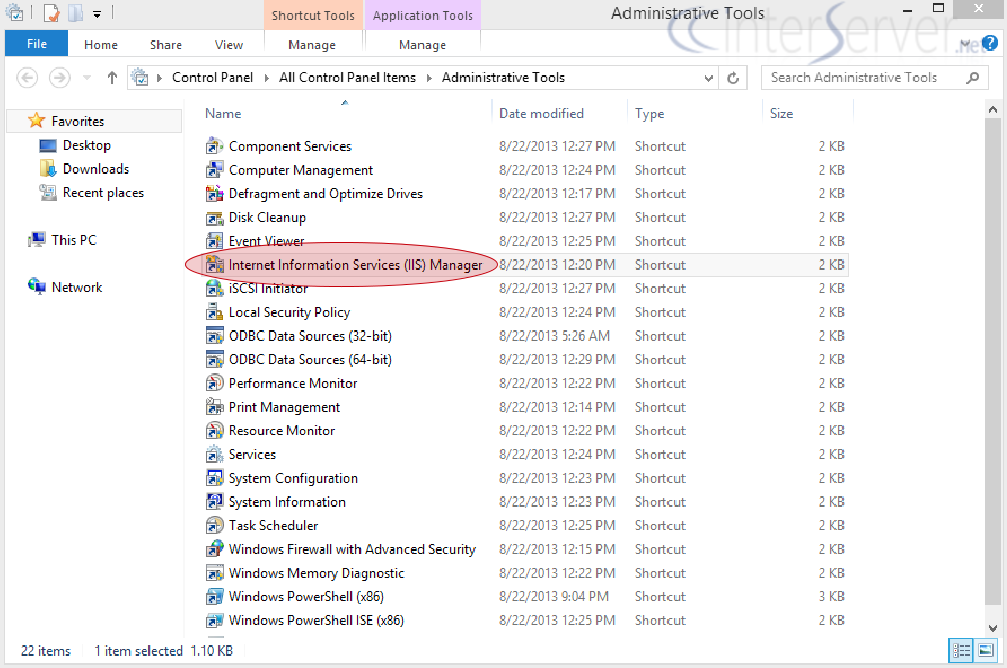Open the Quick Access Toolbar customize dropdown

97,13
